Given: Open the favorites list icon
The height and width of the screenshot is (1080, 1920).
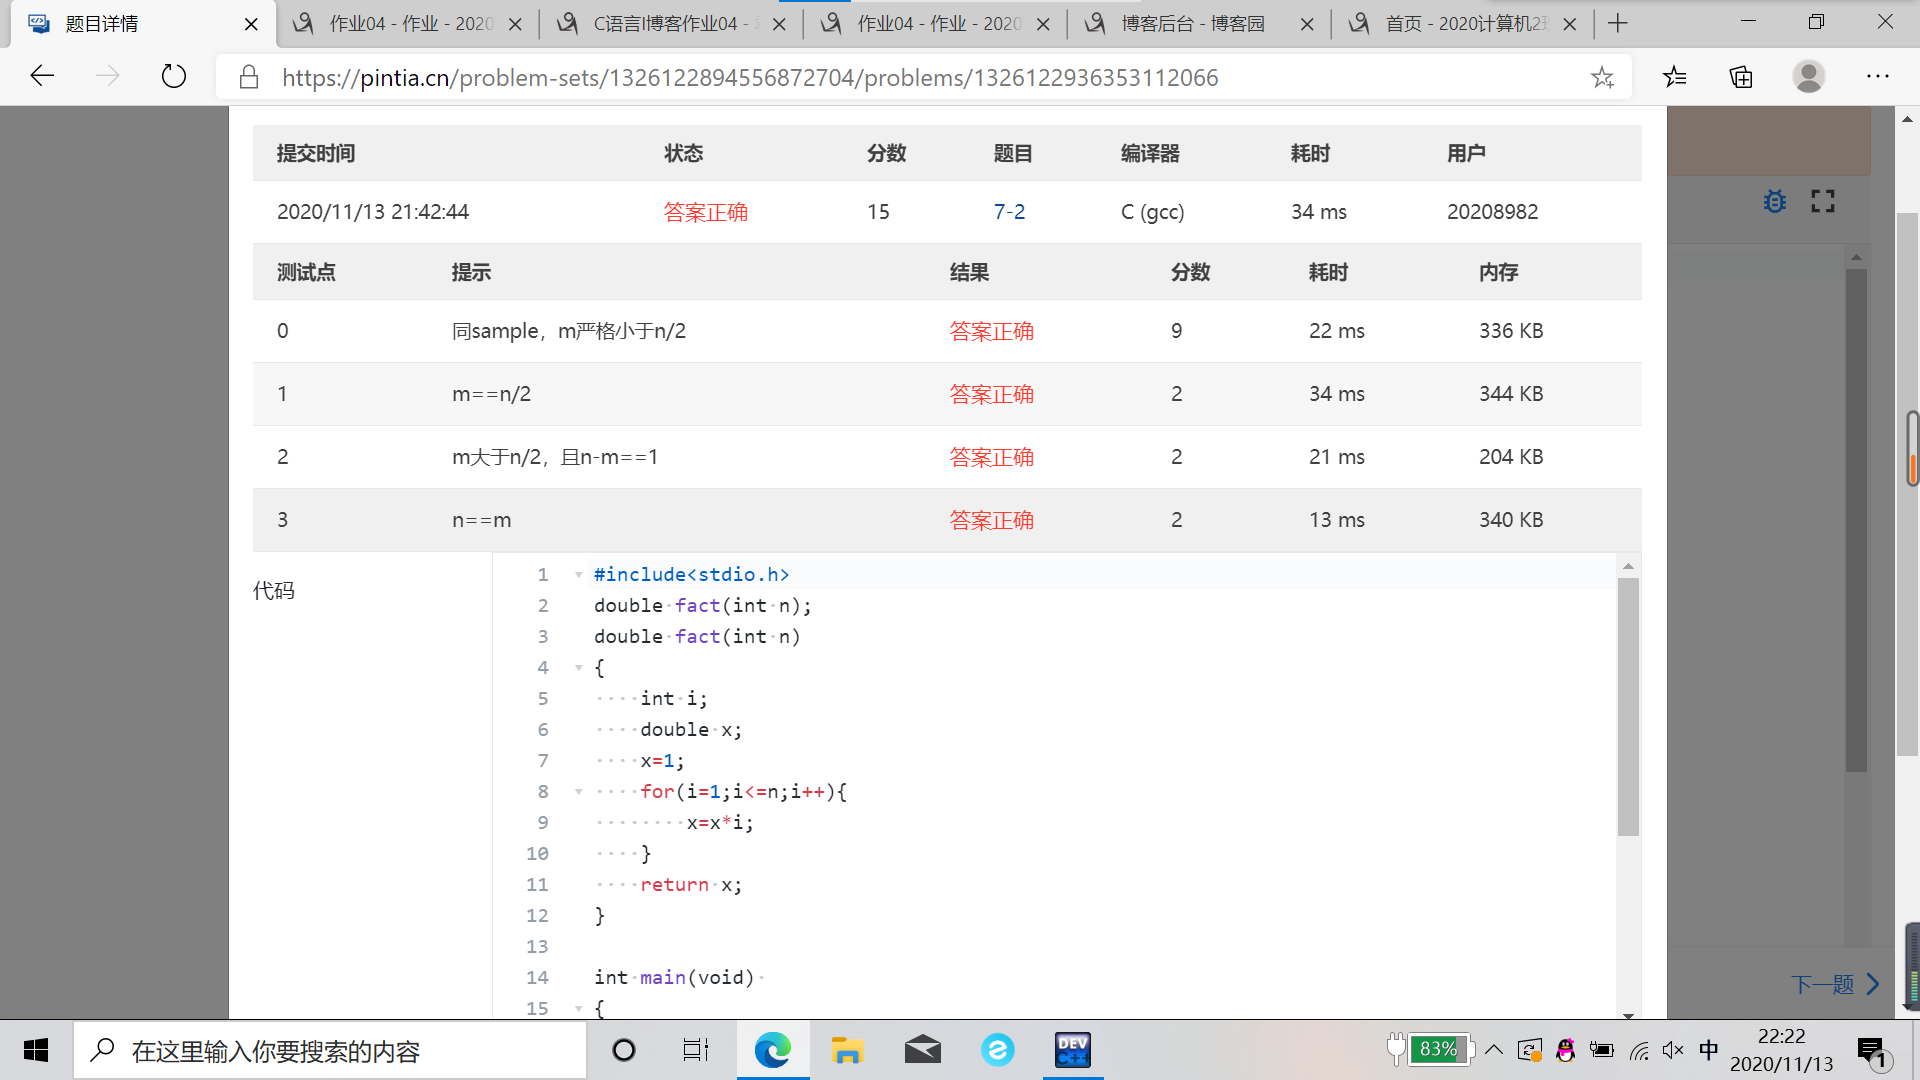Looking at the screenshot, I should (x=1675, y=76).
